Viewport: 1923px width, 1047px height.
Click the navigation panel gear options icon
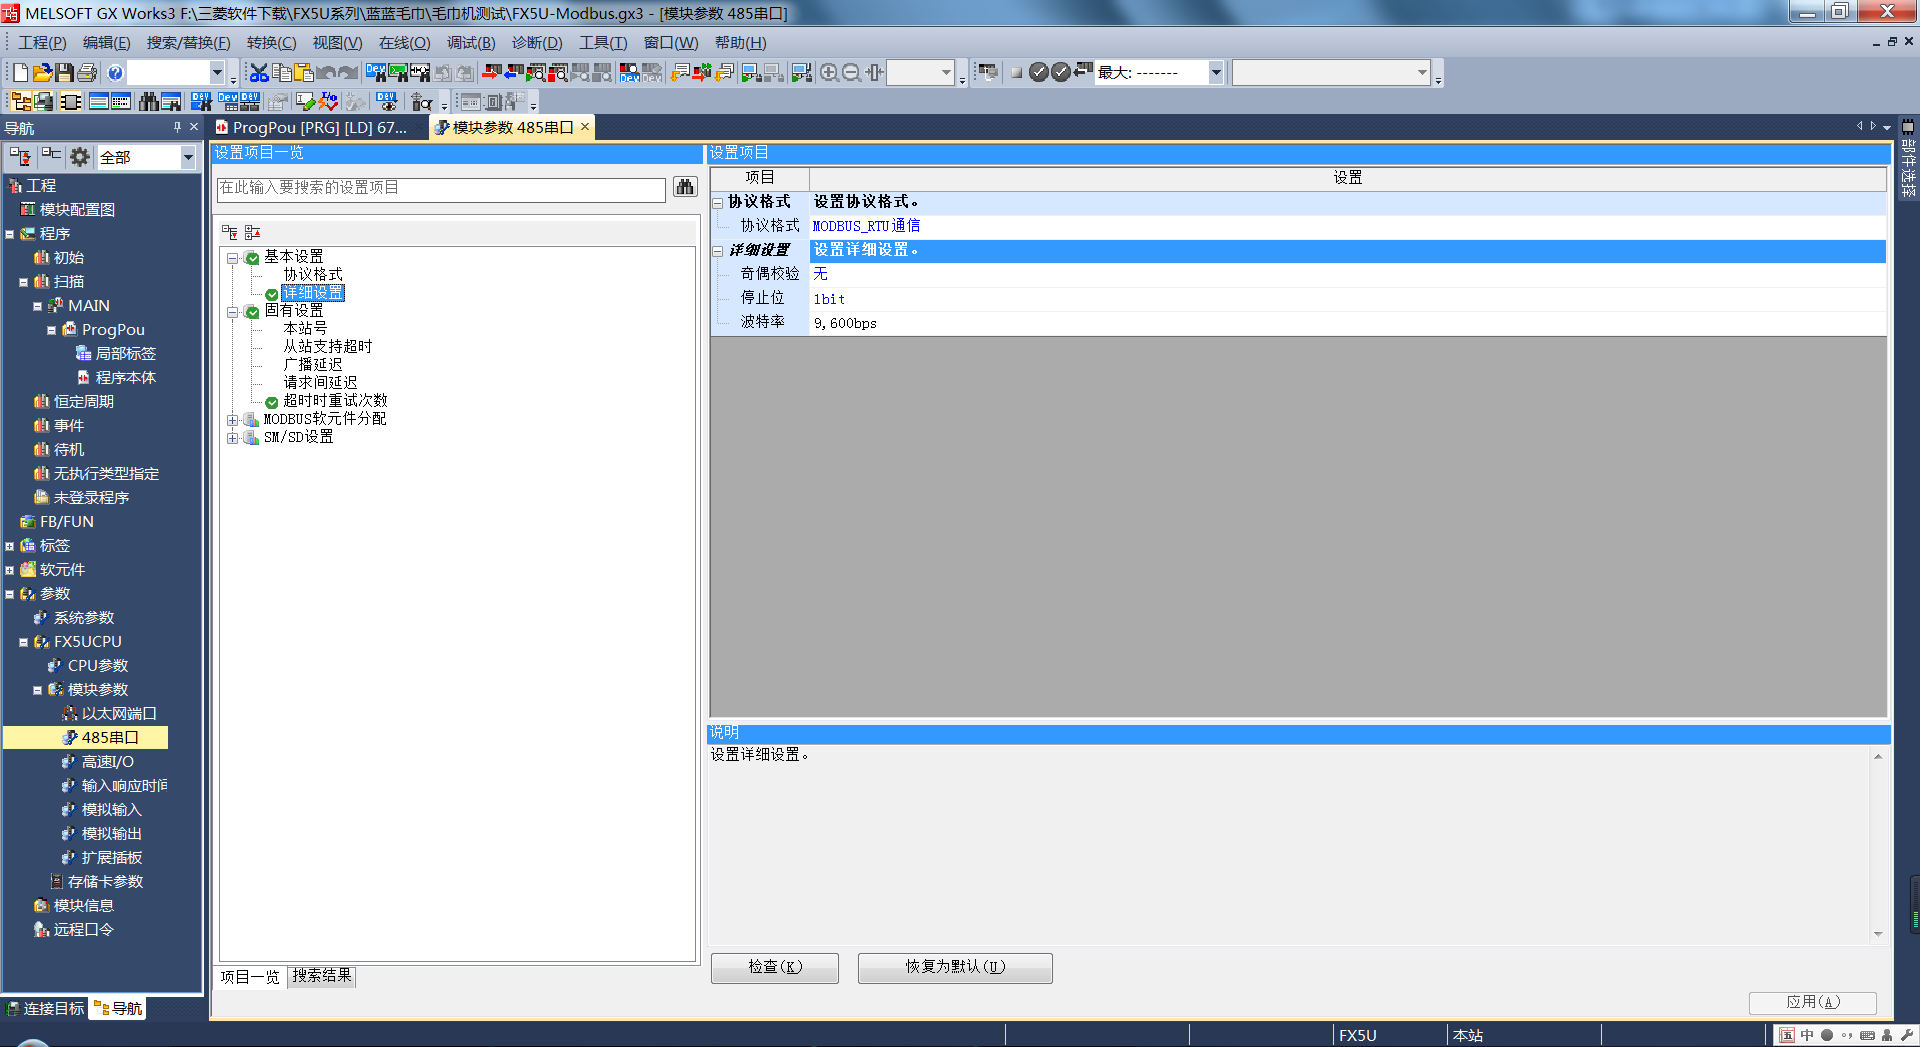coord(80,157)
